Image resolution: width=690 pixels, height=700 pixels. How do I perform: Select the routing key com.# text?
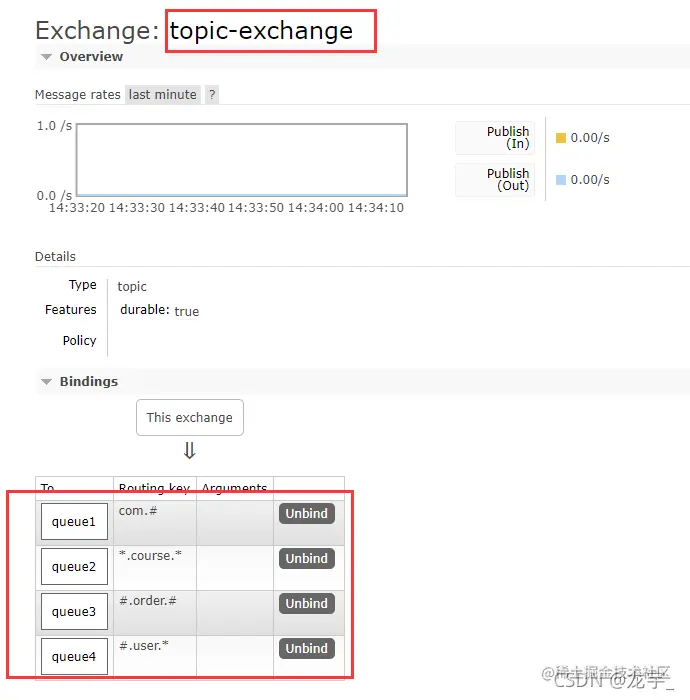[x=138, y=511]
